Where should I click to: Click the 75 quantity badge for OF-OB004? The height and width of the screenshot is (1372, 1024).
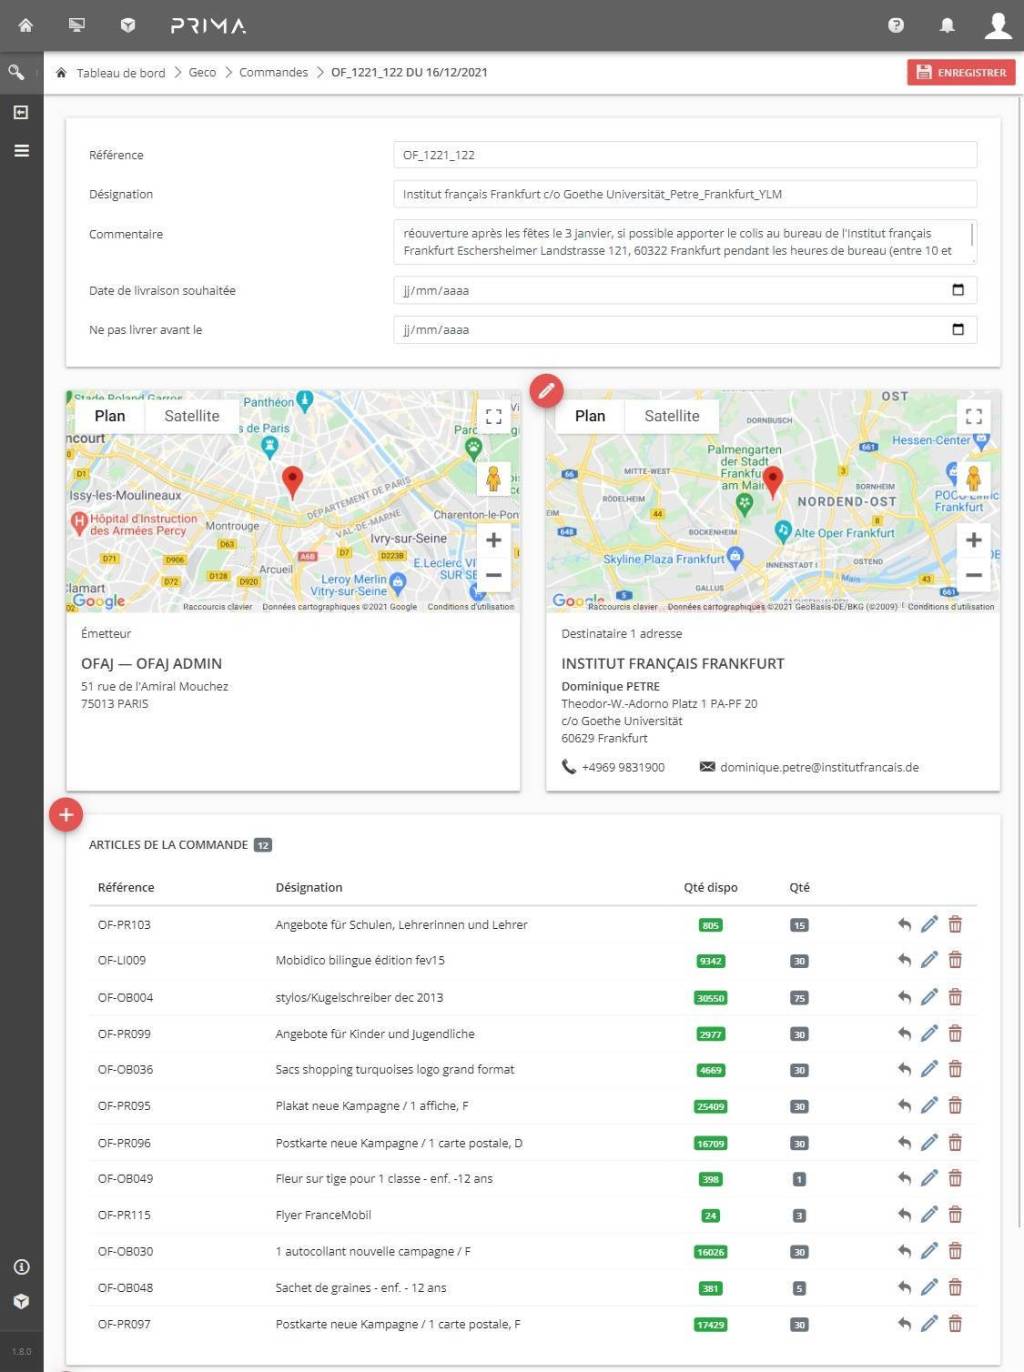(x=799, y=998)
